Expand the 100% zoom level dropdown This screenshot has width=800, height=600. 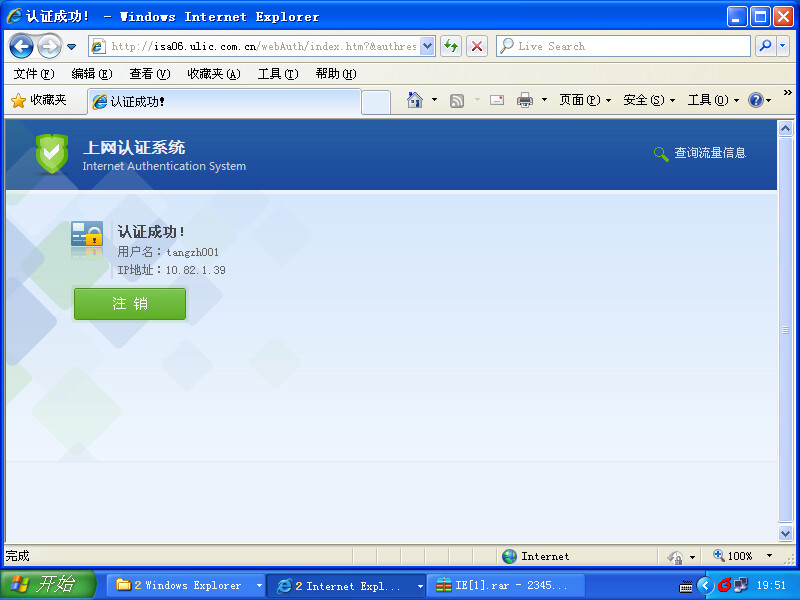pos(769,556)
